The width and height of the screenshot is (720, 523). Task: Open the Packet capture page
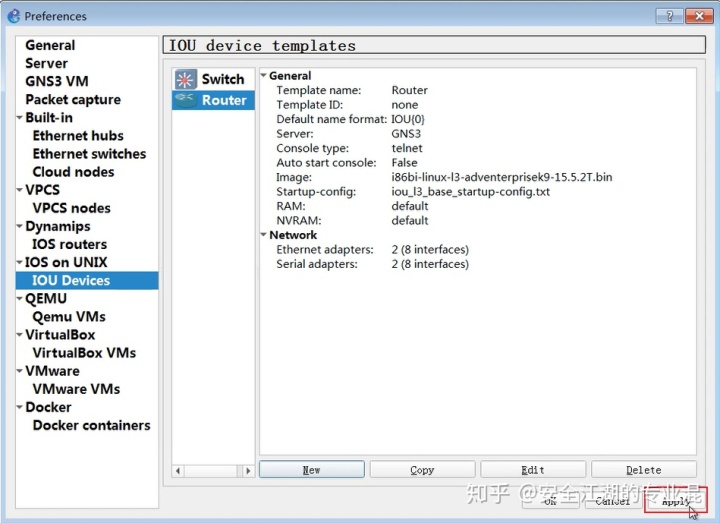(73, 99)
